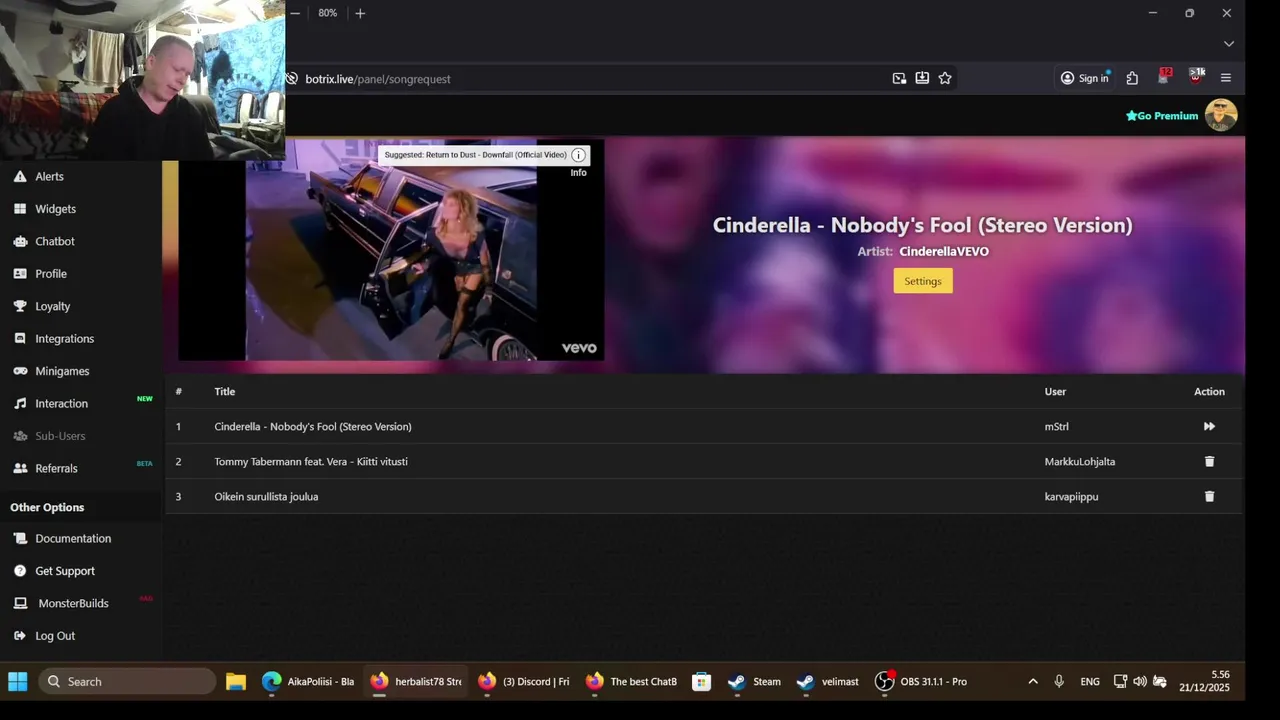Image resolution: width=1280 pixels, height=720 pixels.
Task: Click the Cinderella - Nobody's Fool row title
Action: point(313,427)
